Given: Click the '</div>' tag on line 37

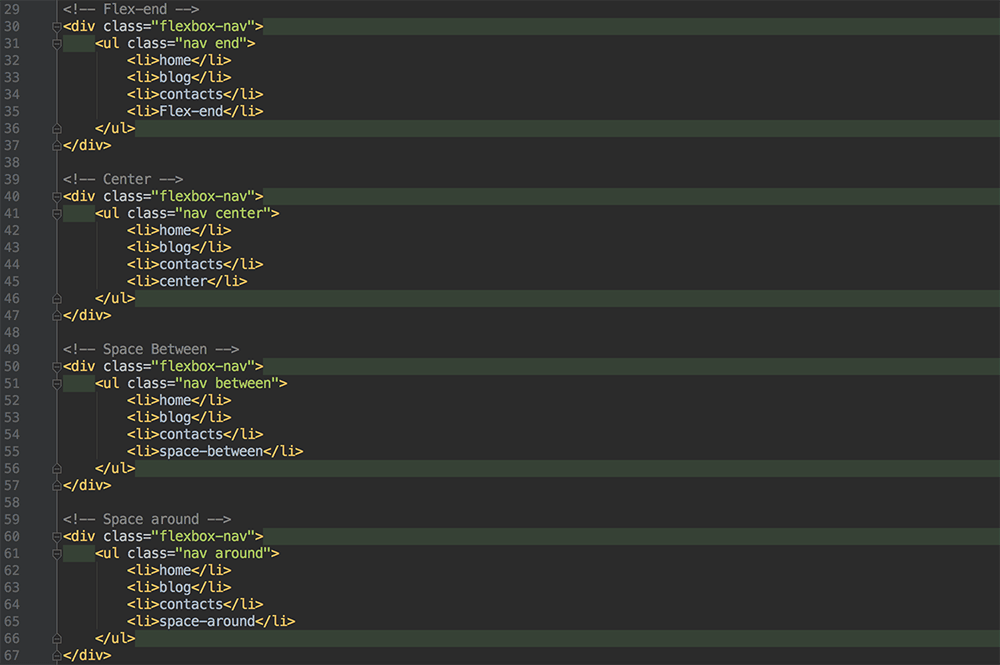Looking at the screenshot, I should pyautogui.click(x=87, y=145).
